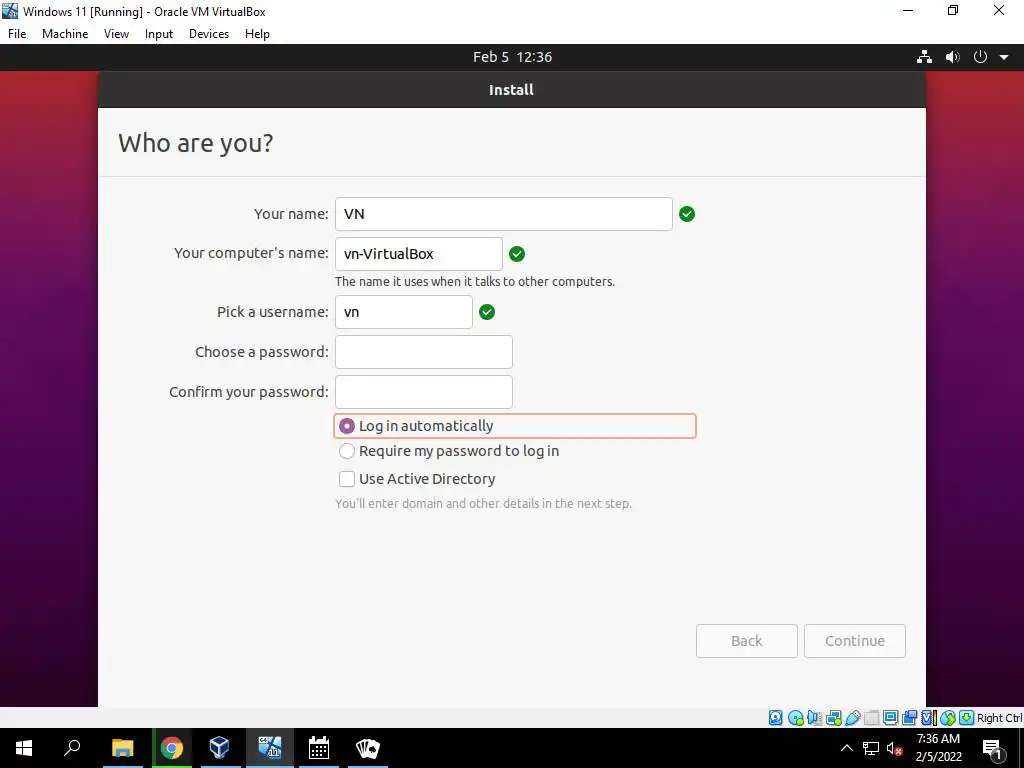
Task: Expand the Ubuntu system menu dropdown arrow
Action: pos(1004,57)
